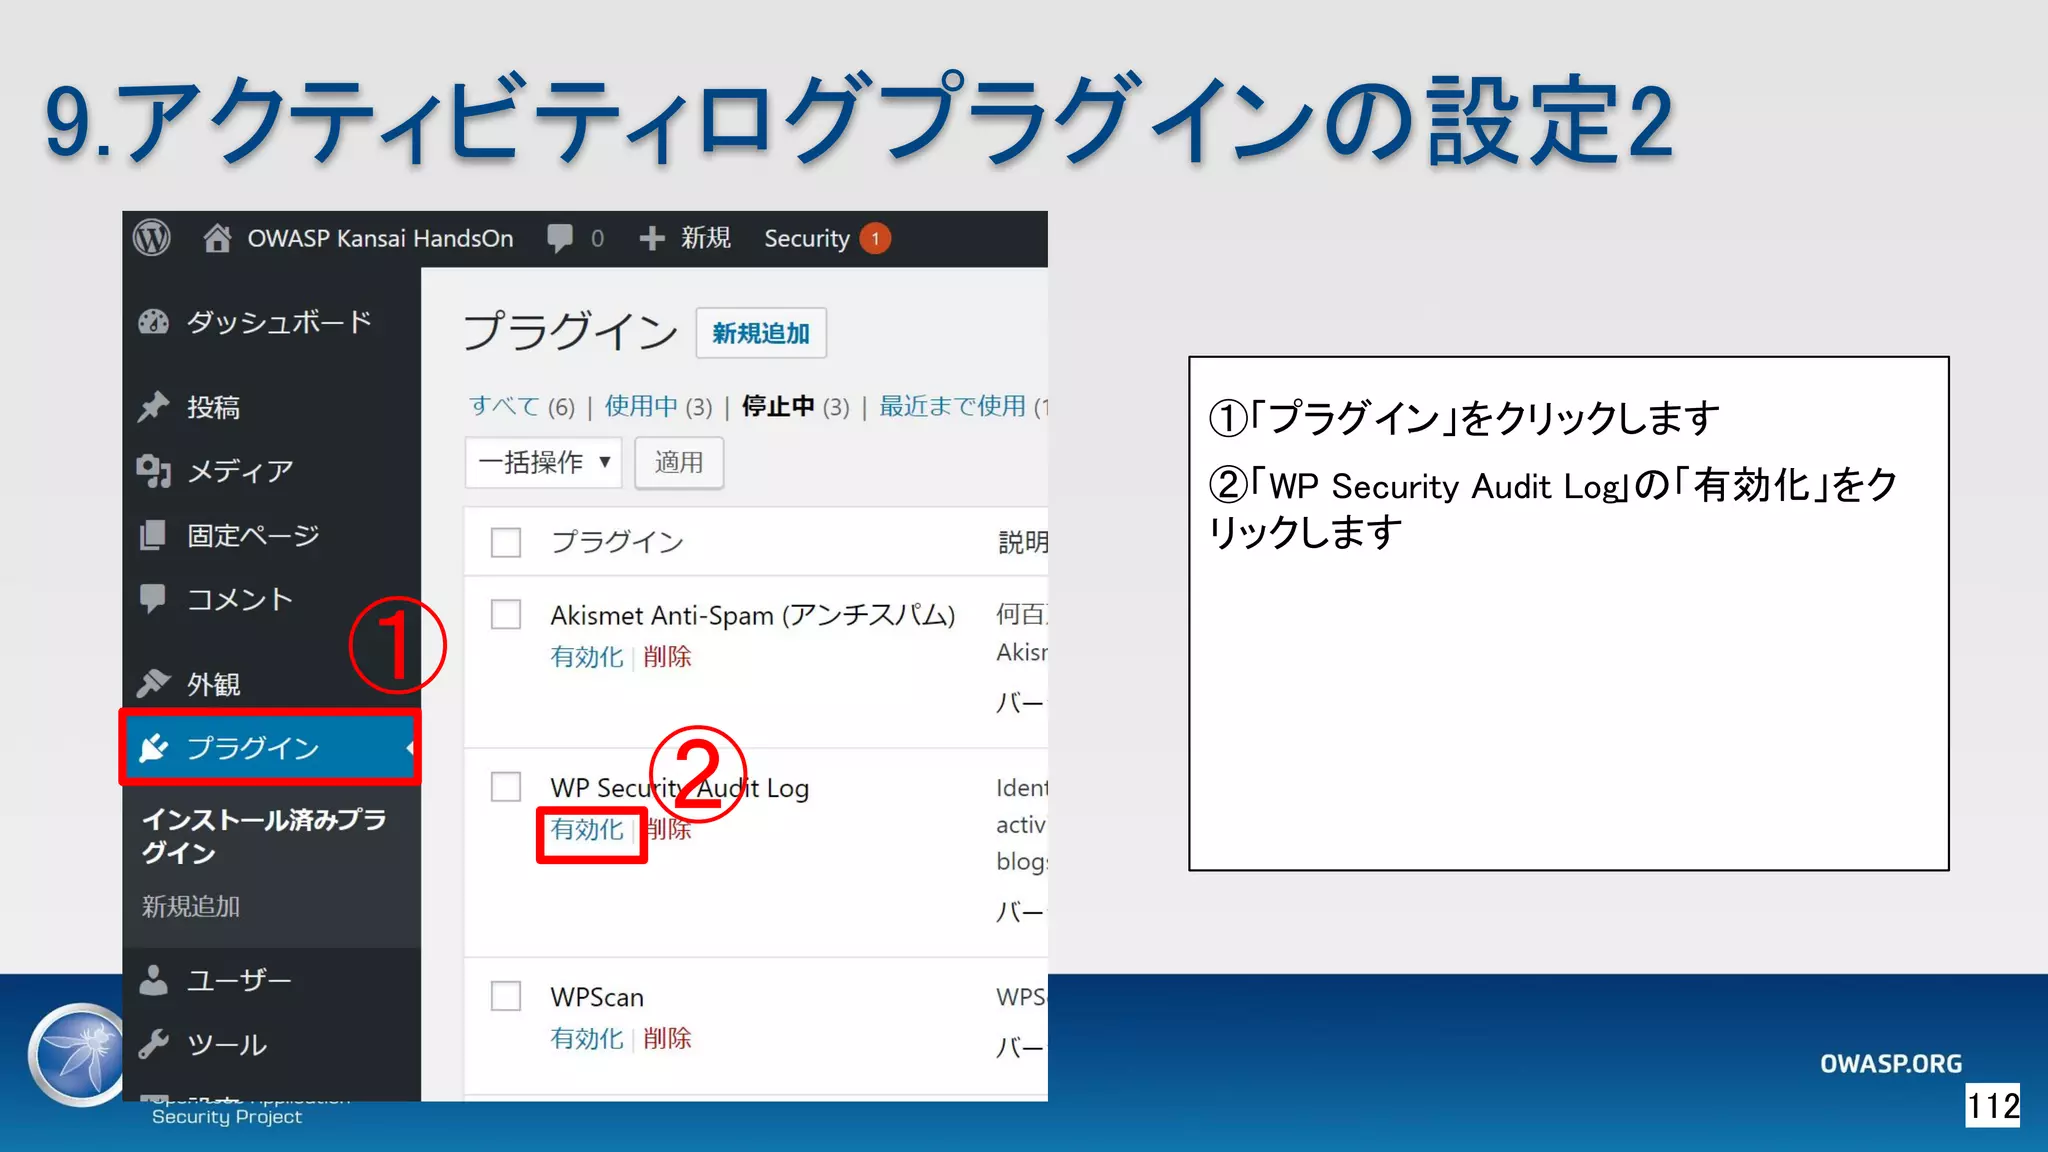Click the plus icon next to 新規
The width and height of the screenshot is (2048, 1152).
652,238
